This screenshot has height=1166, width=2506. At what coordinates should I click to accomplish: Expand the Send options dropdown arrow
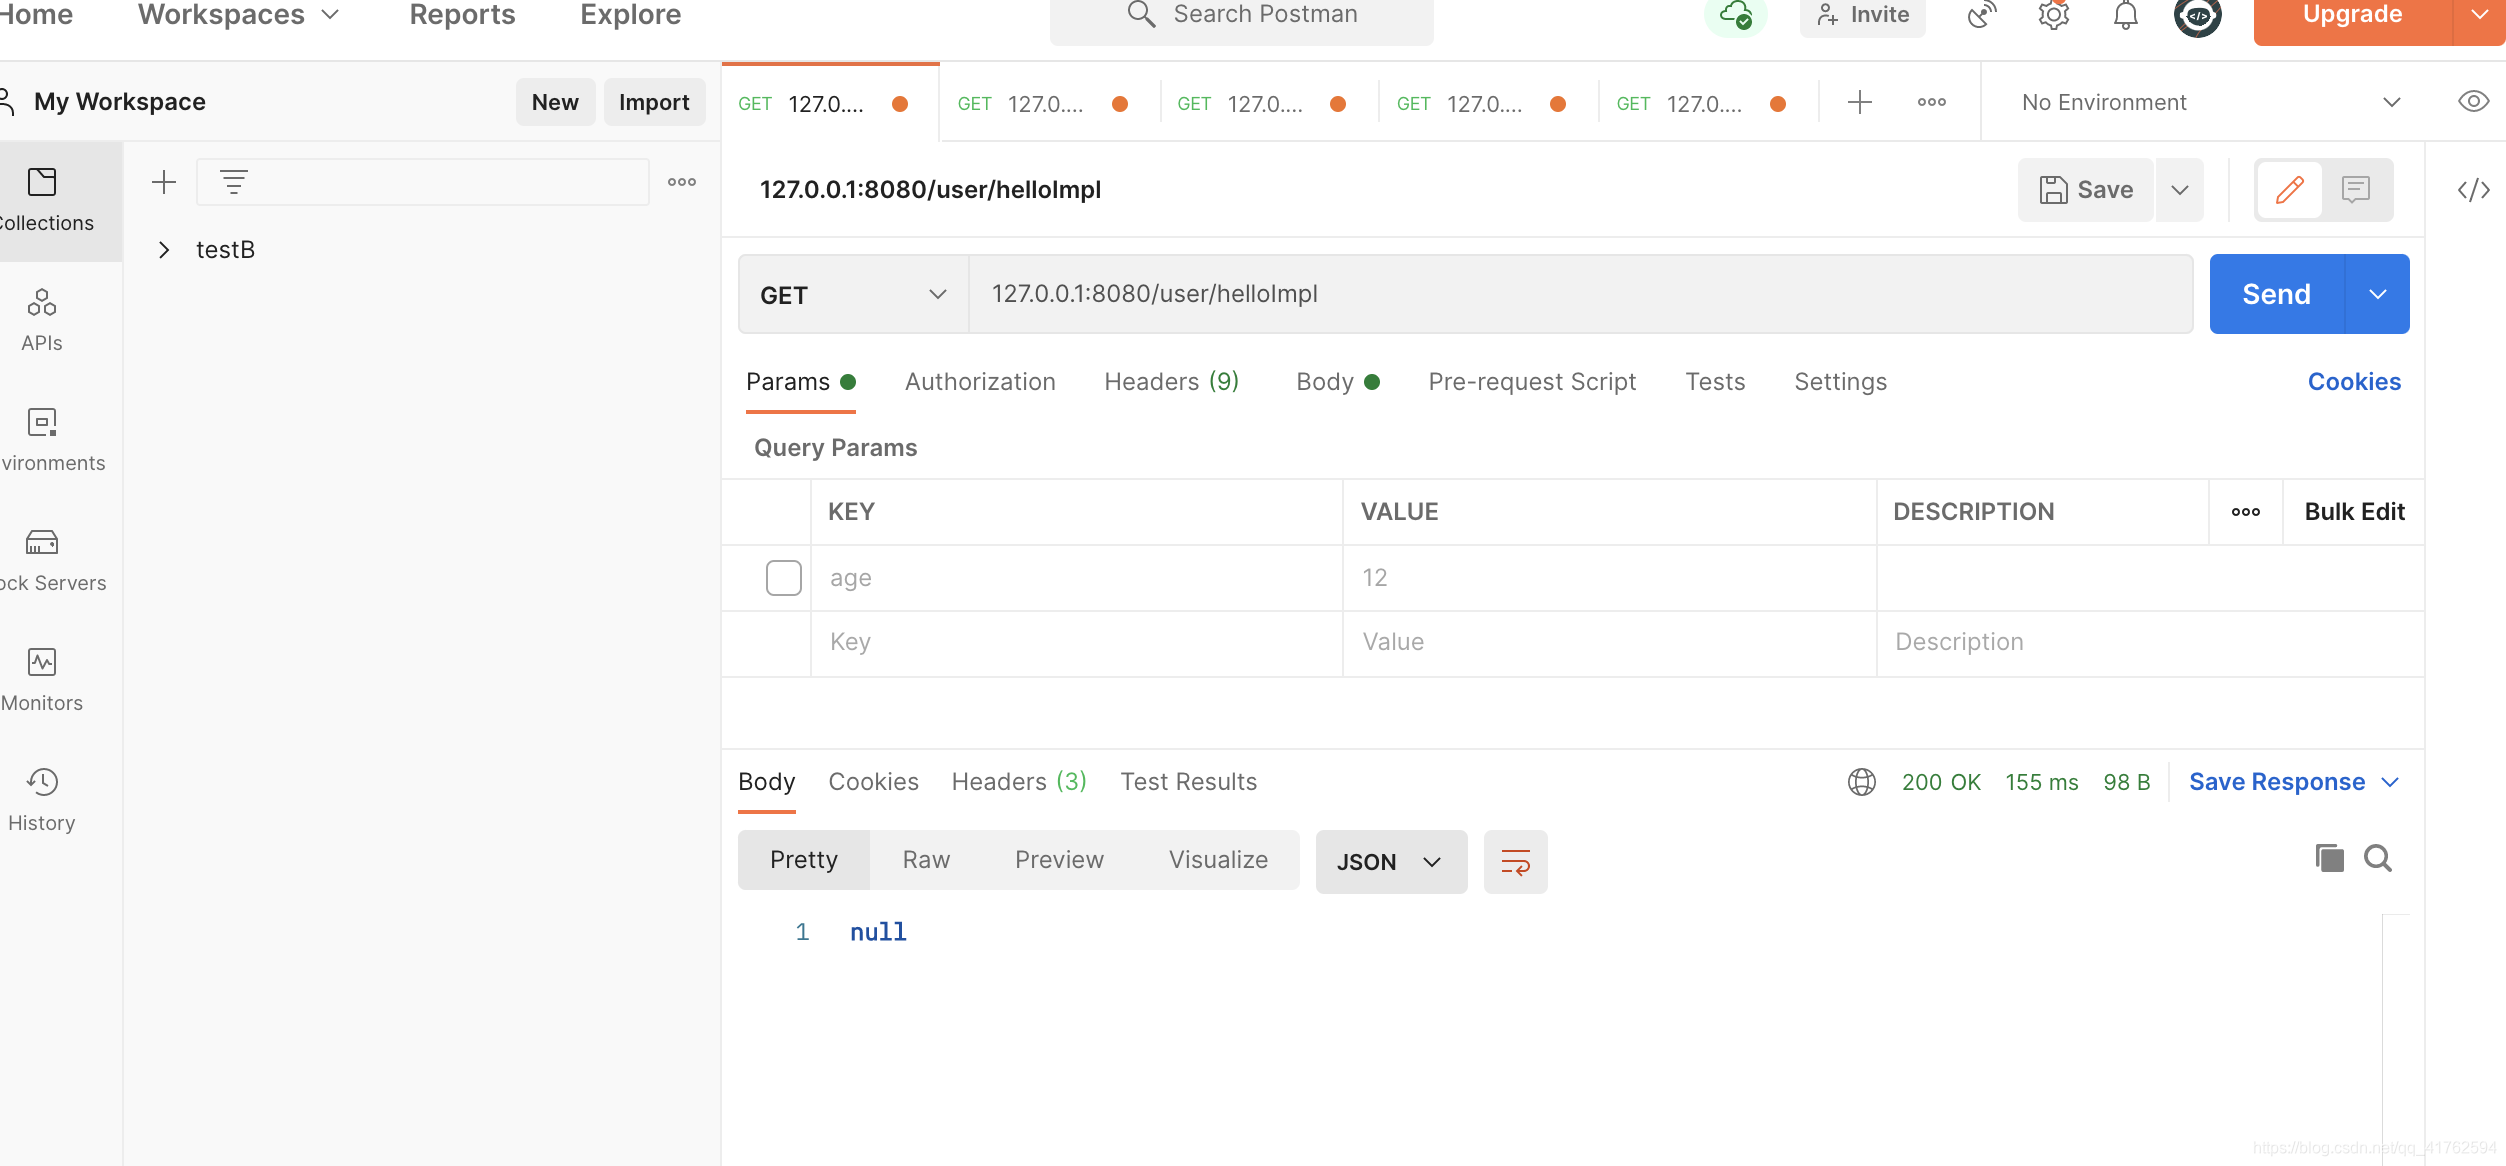[2377, 294]
